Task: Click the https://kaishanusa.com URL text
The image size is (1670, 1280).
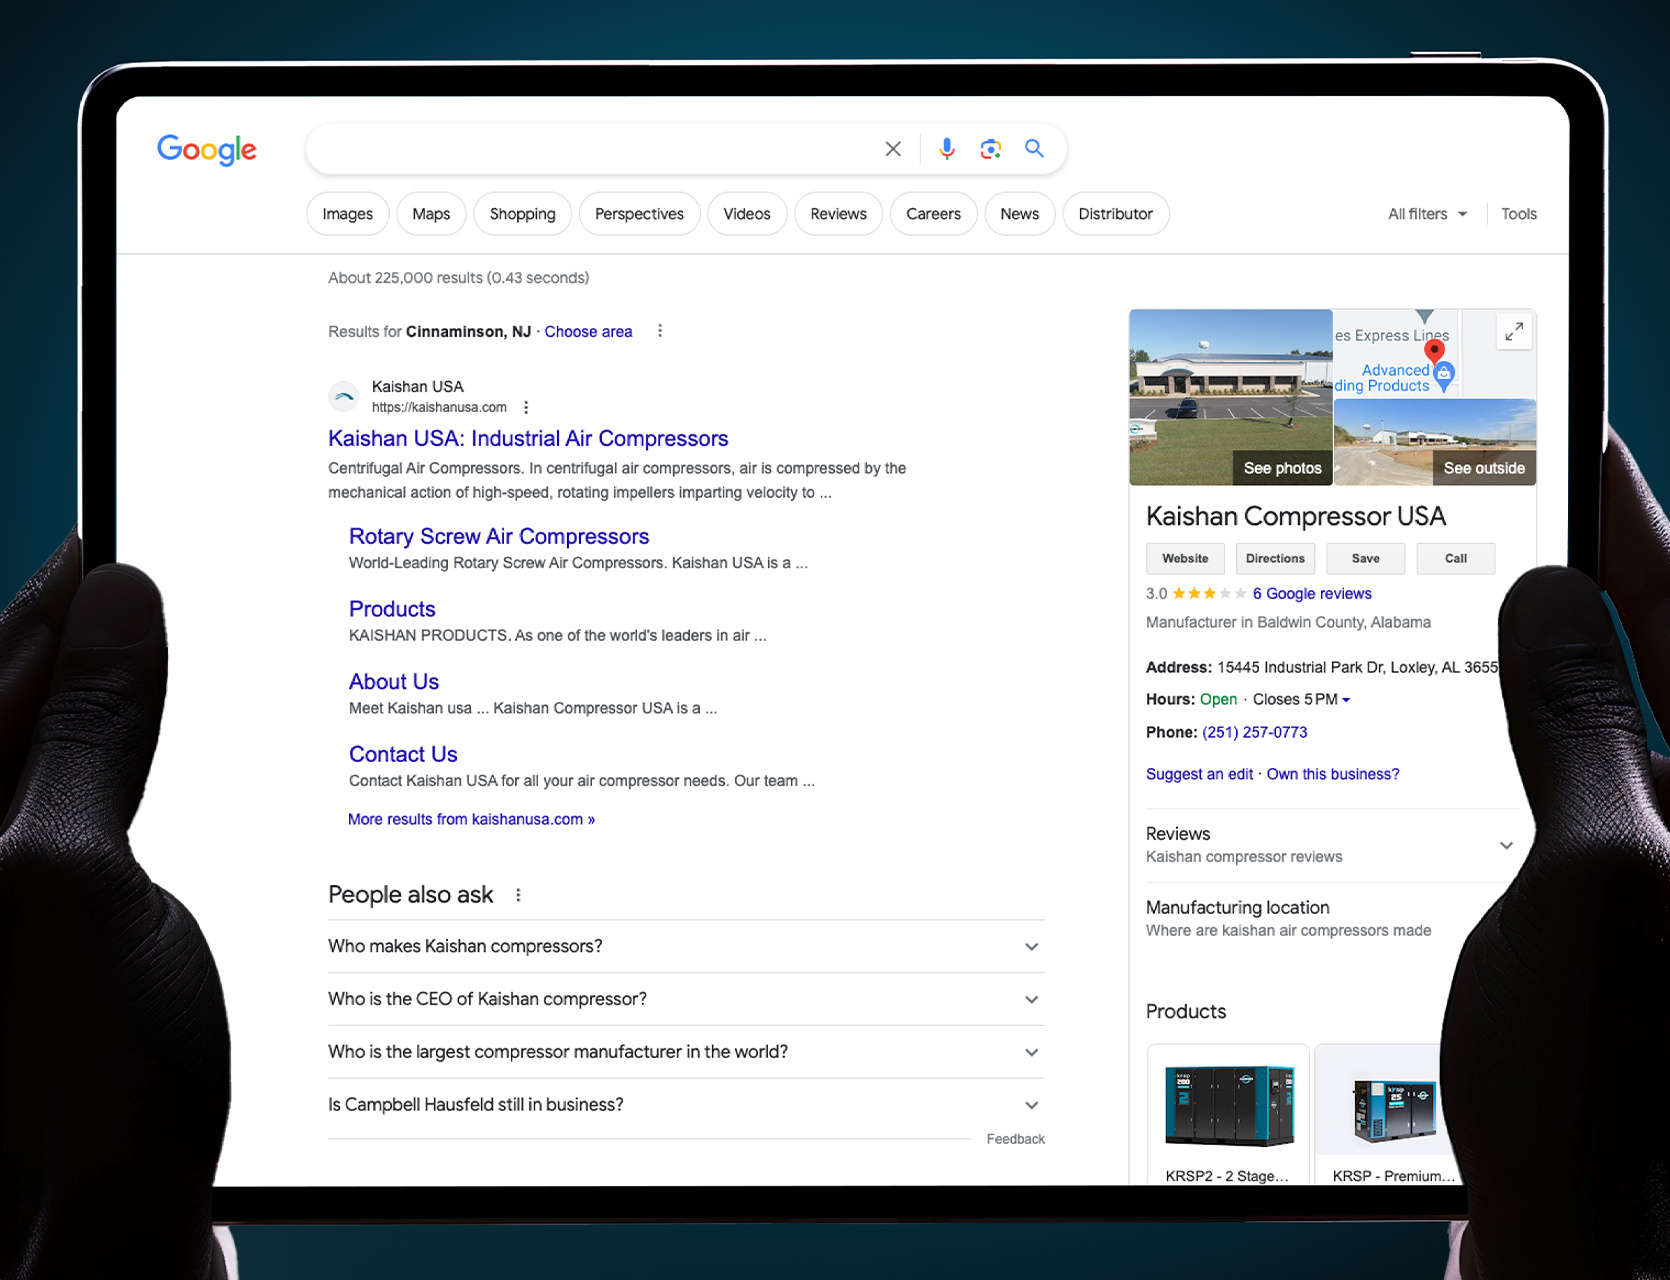Action: [x=439, y=408]
